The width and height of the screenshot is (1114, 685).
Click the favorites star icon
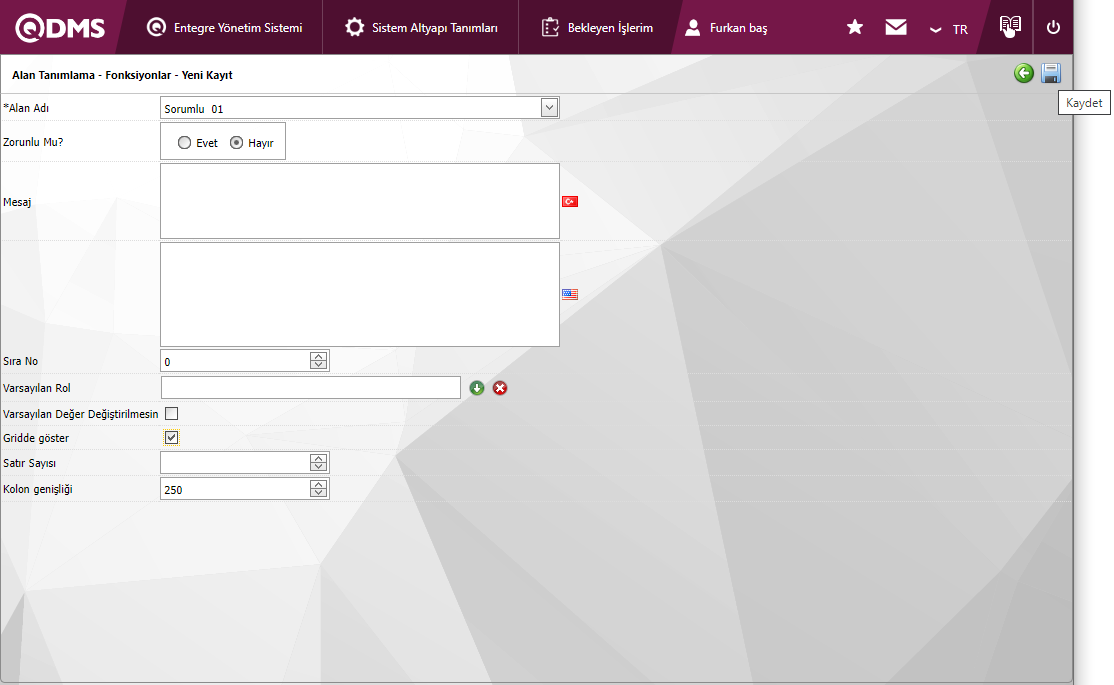855,27
